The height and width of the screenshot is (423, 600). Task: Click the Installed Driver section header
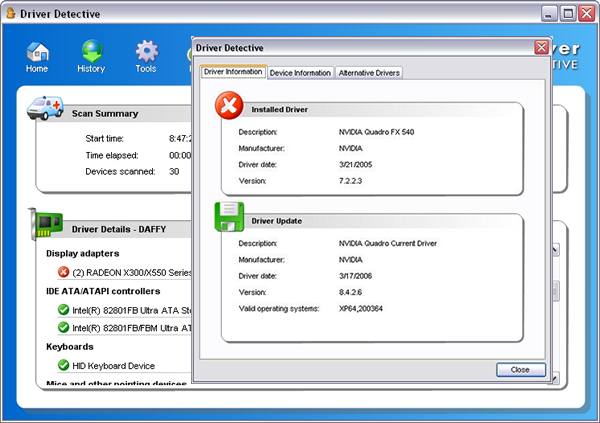coord(280,109)
